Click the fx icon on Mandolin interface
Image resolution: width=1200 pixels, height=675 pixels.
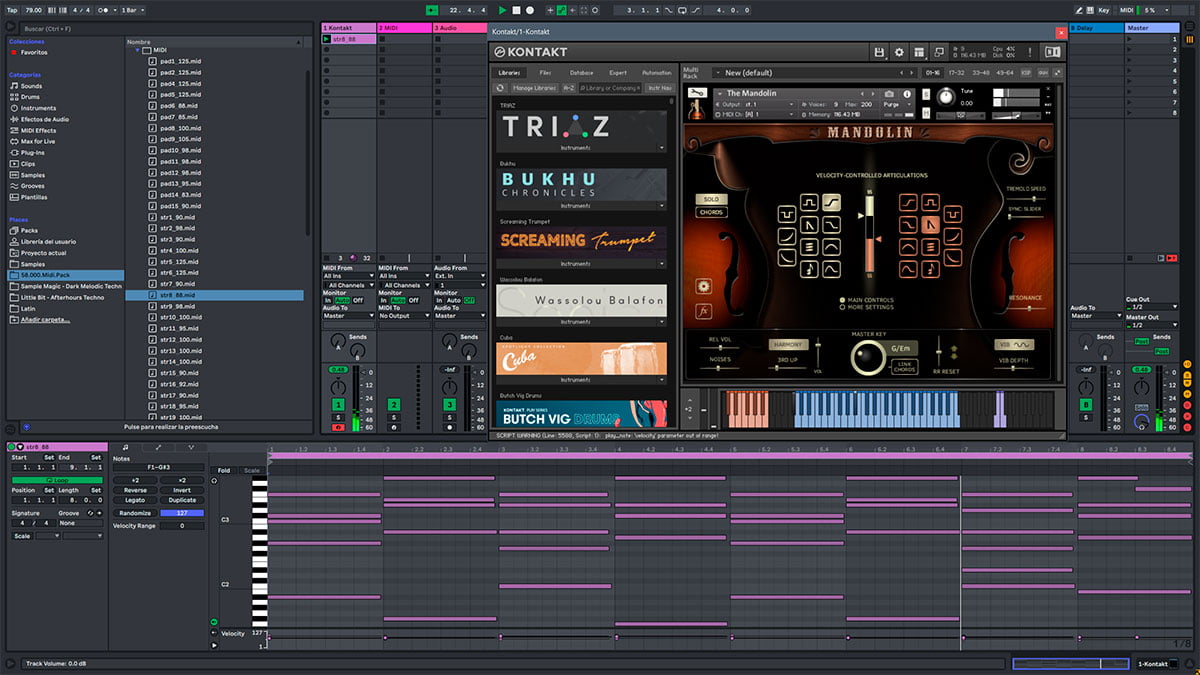704,311
